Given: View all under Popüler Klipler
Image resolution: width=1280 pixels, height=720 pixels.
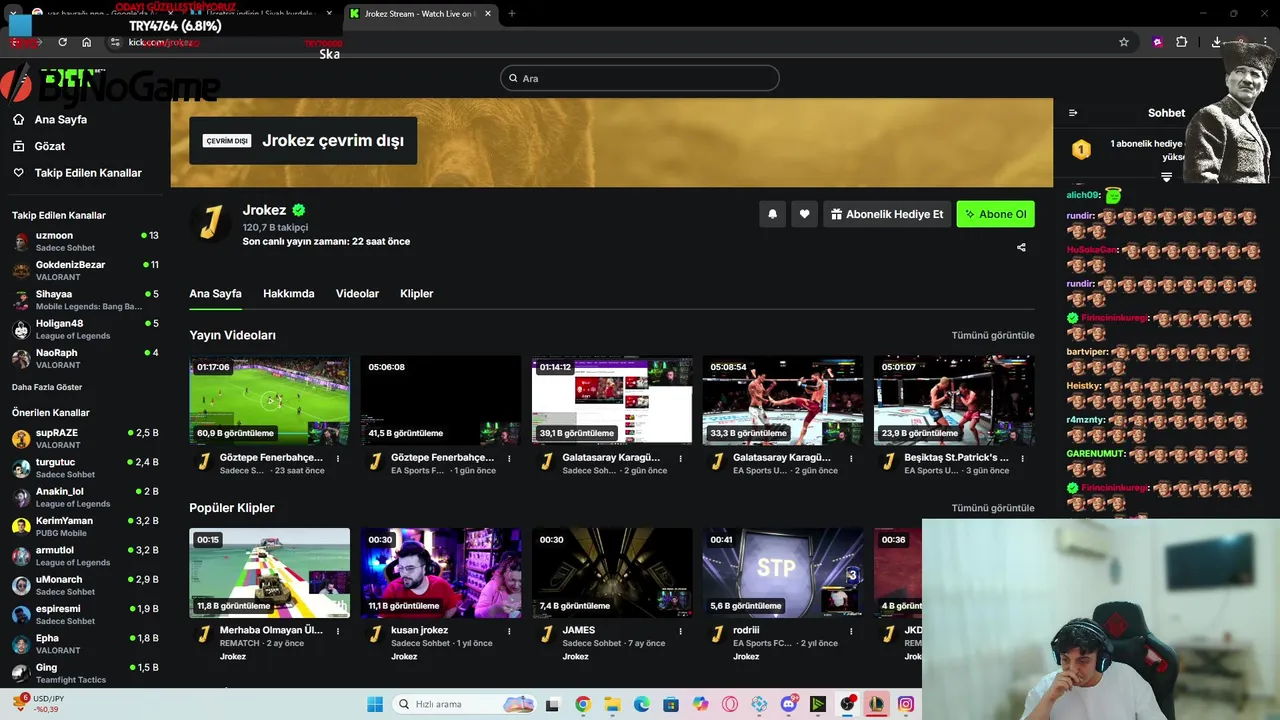Looking at the screenshot, I should coord(993,508).
